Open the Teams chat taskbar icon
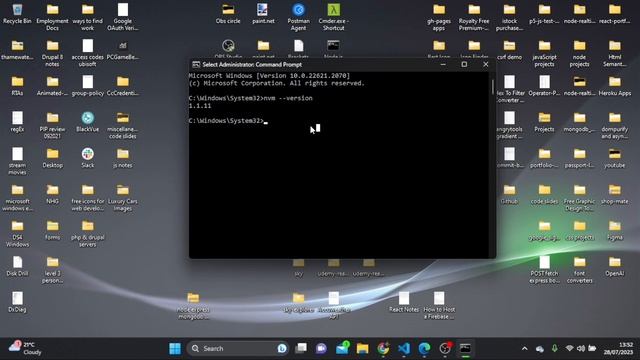 coord(322,348)
